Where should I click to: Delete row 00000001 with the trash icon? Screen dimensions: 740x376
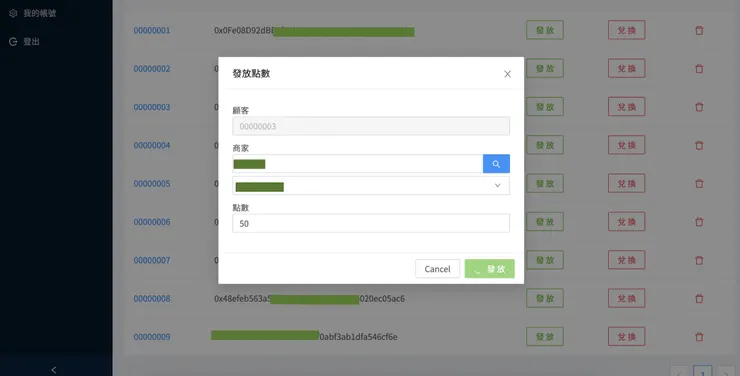coord(699,30)
